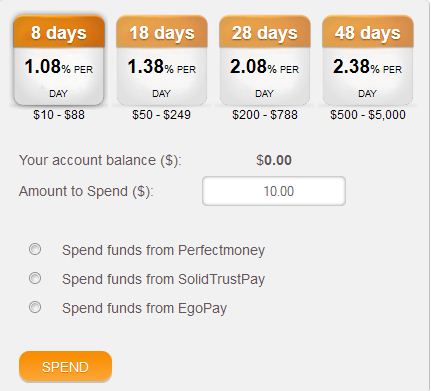Screen dimensions: 431x391
Task: Click the 'Spend funds from SolidTrustPay' label
Action: coord(163,279)
